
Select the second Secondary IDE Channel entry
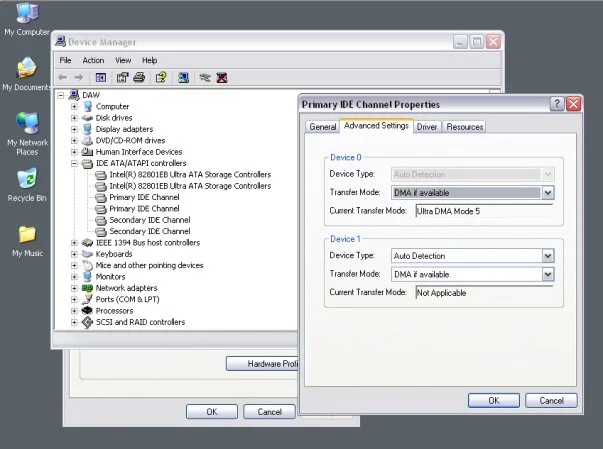(150, 231)
